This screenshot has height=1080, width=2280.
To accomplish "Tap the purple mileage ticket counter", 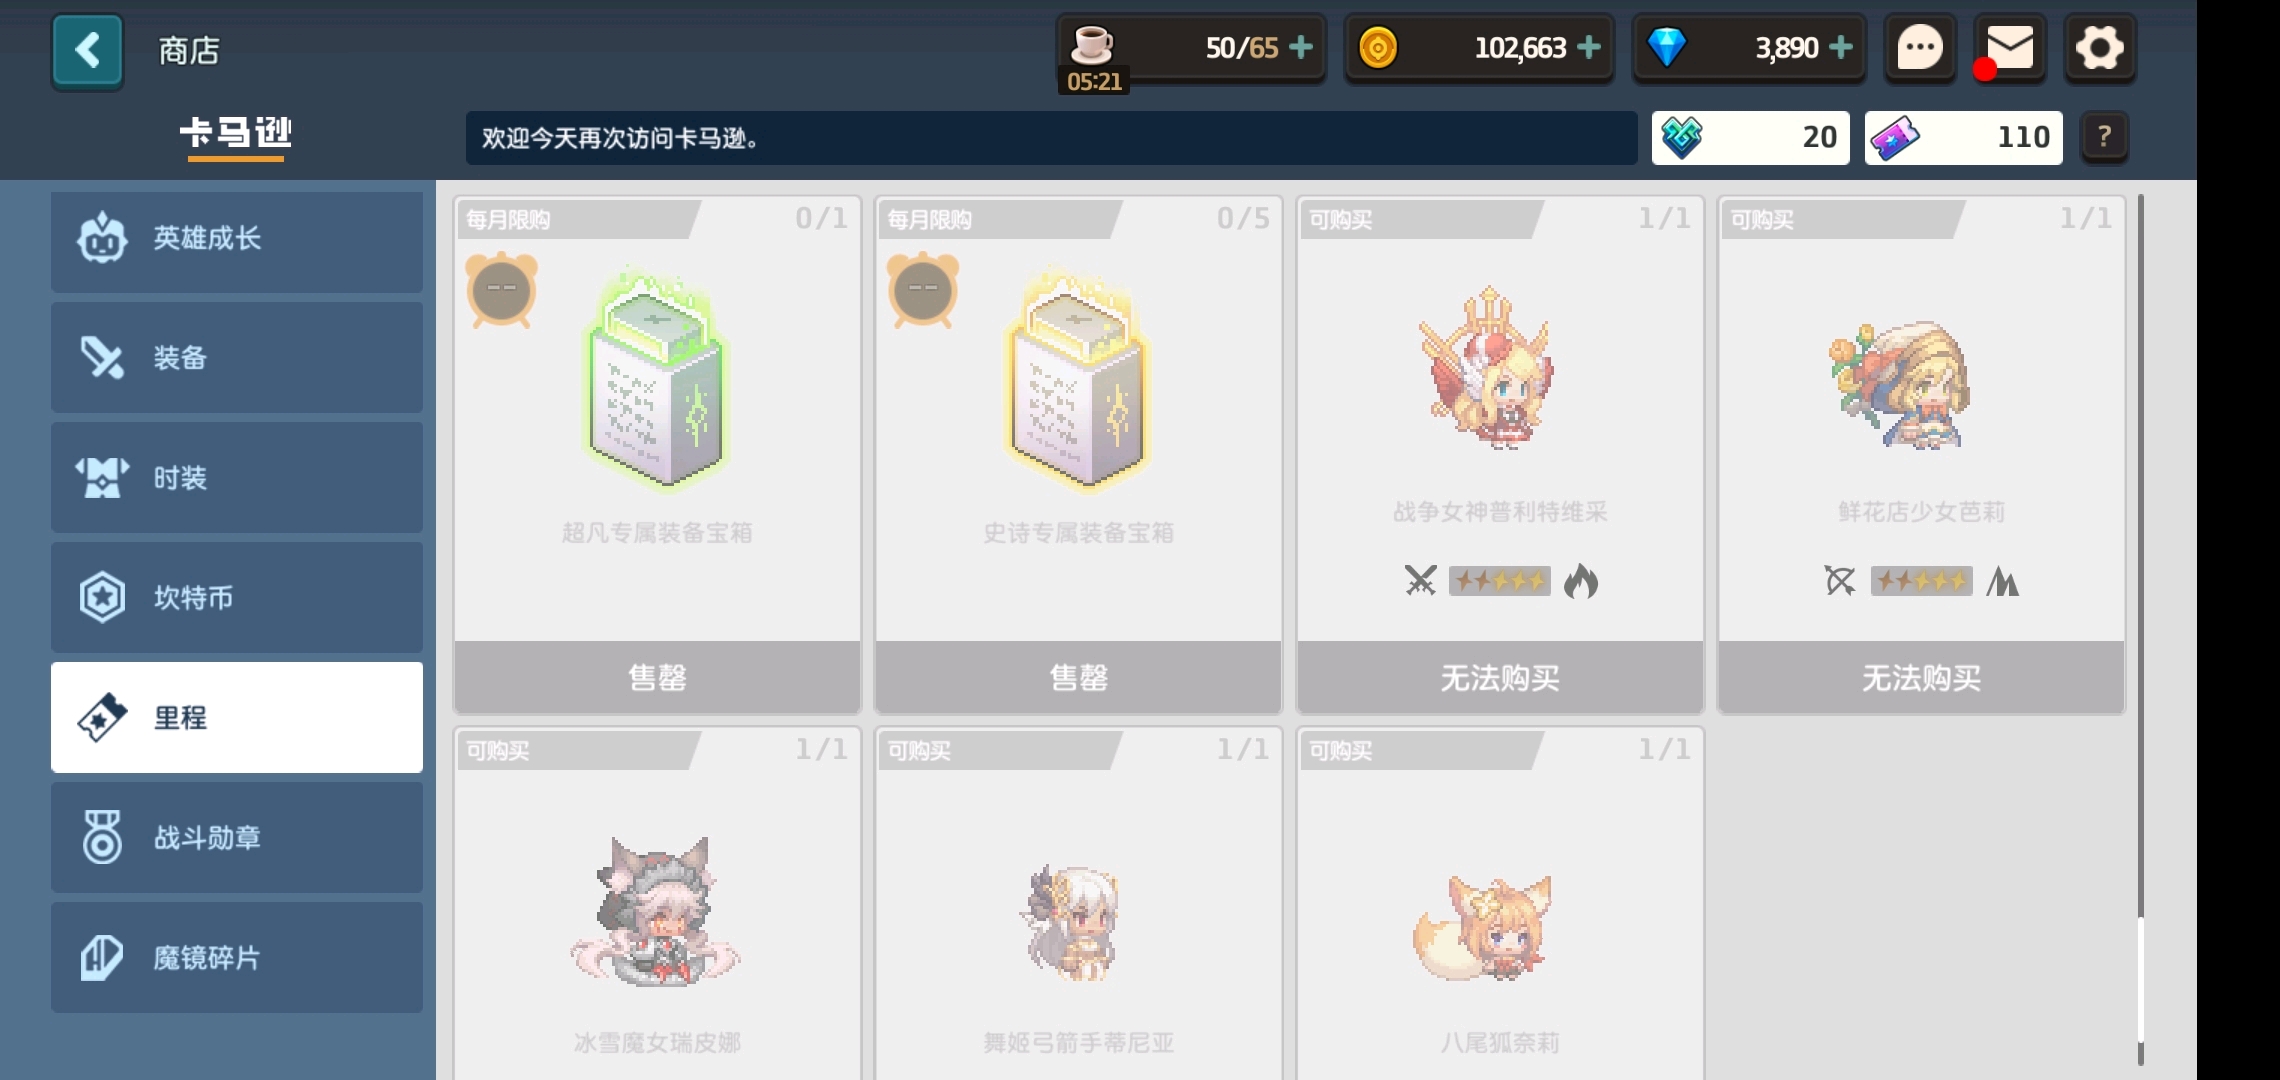I will pyautogui.click(x=1963, y=137).
